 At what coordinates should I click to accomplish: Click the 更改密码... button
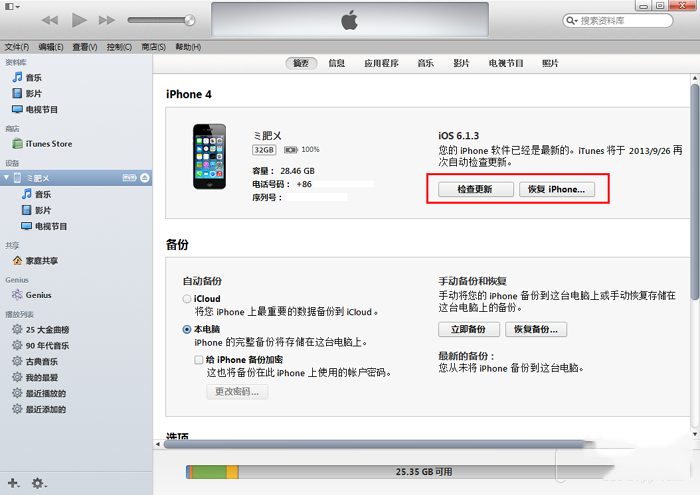(x=237, y=391)
